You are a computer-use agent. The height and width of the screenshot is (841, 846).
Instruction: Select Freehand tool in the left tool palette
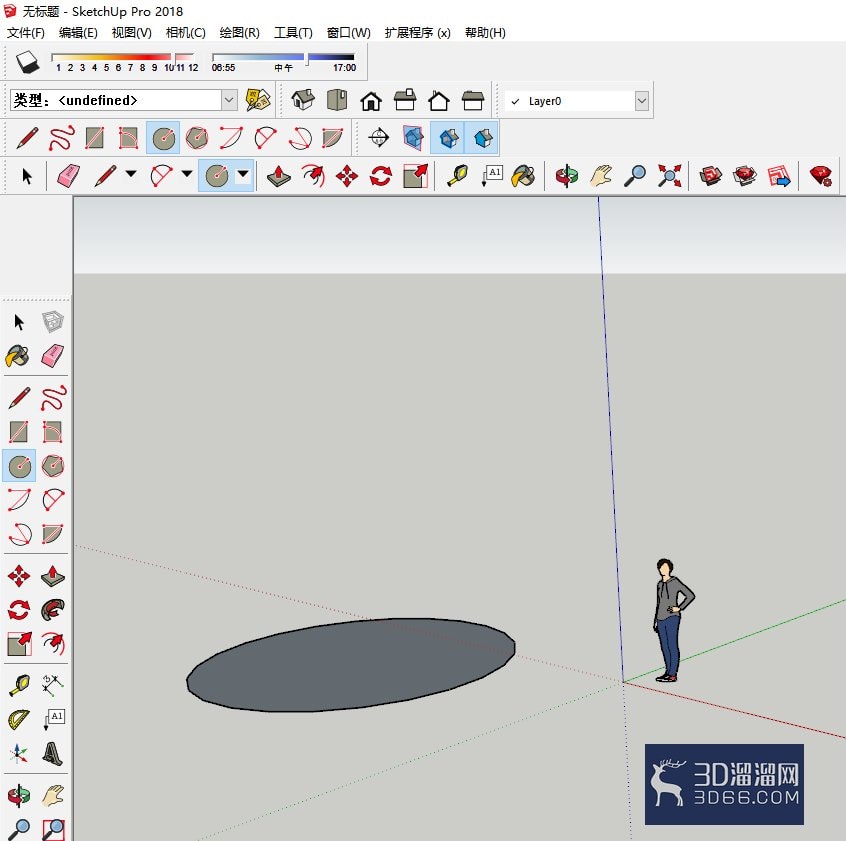(x=53, y=398)
